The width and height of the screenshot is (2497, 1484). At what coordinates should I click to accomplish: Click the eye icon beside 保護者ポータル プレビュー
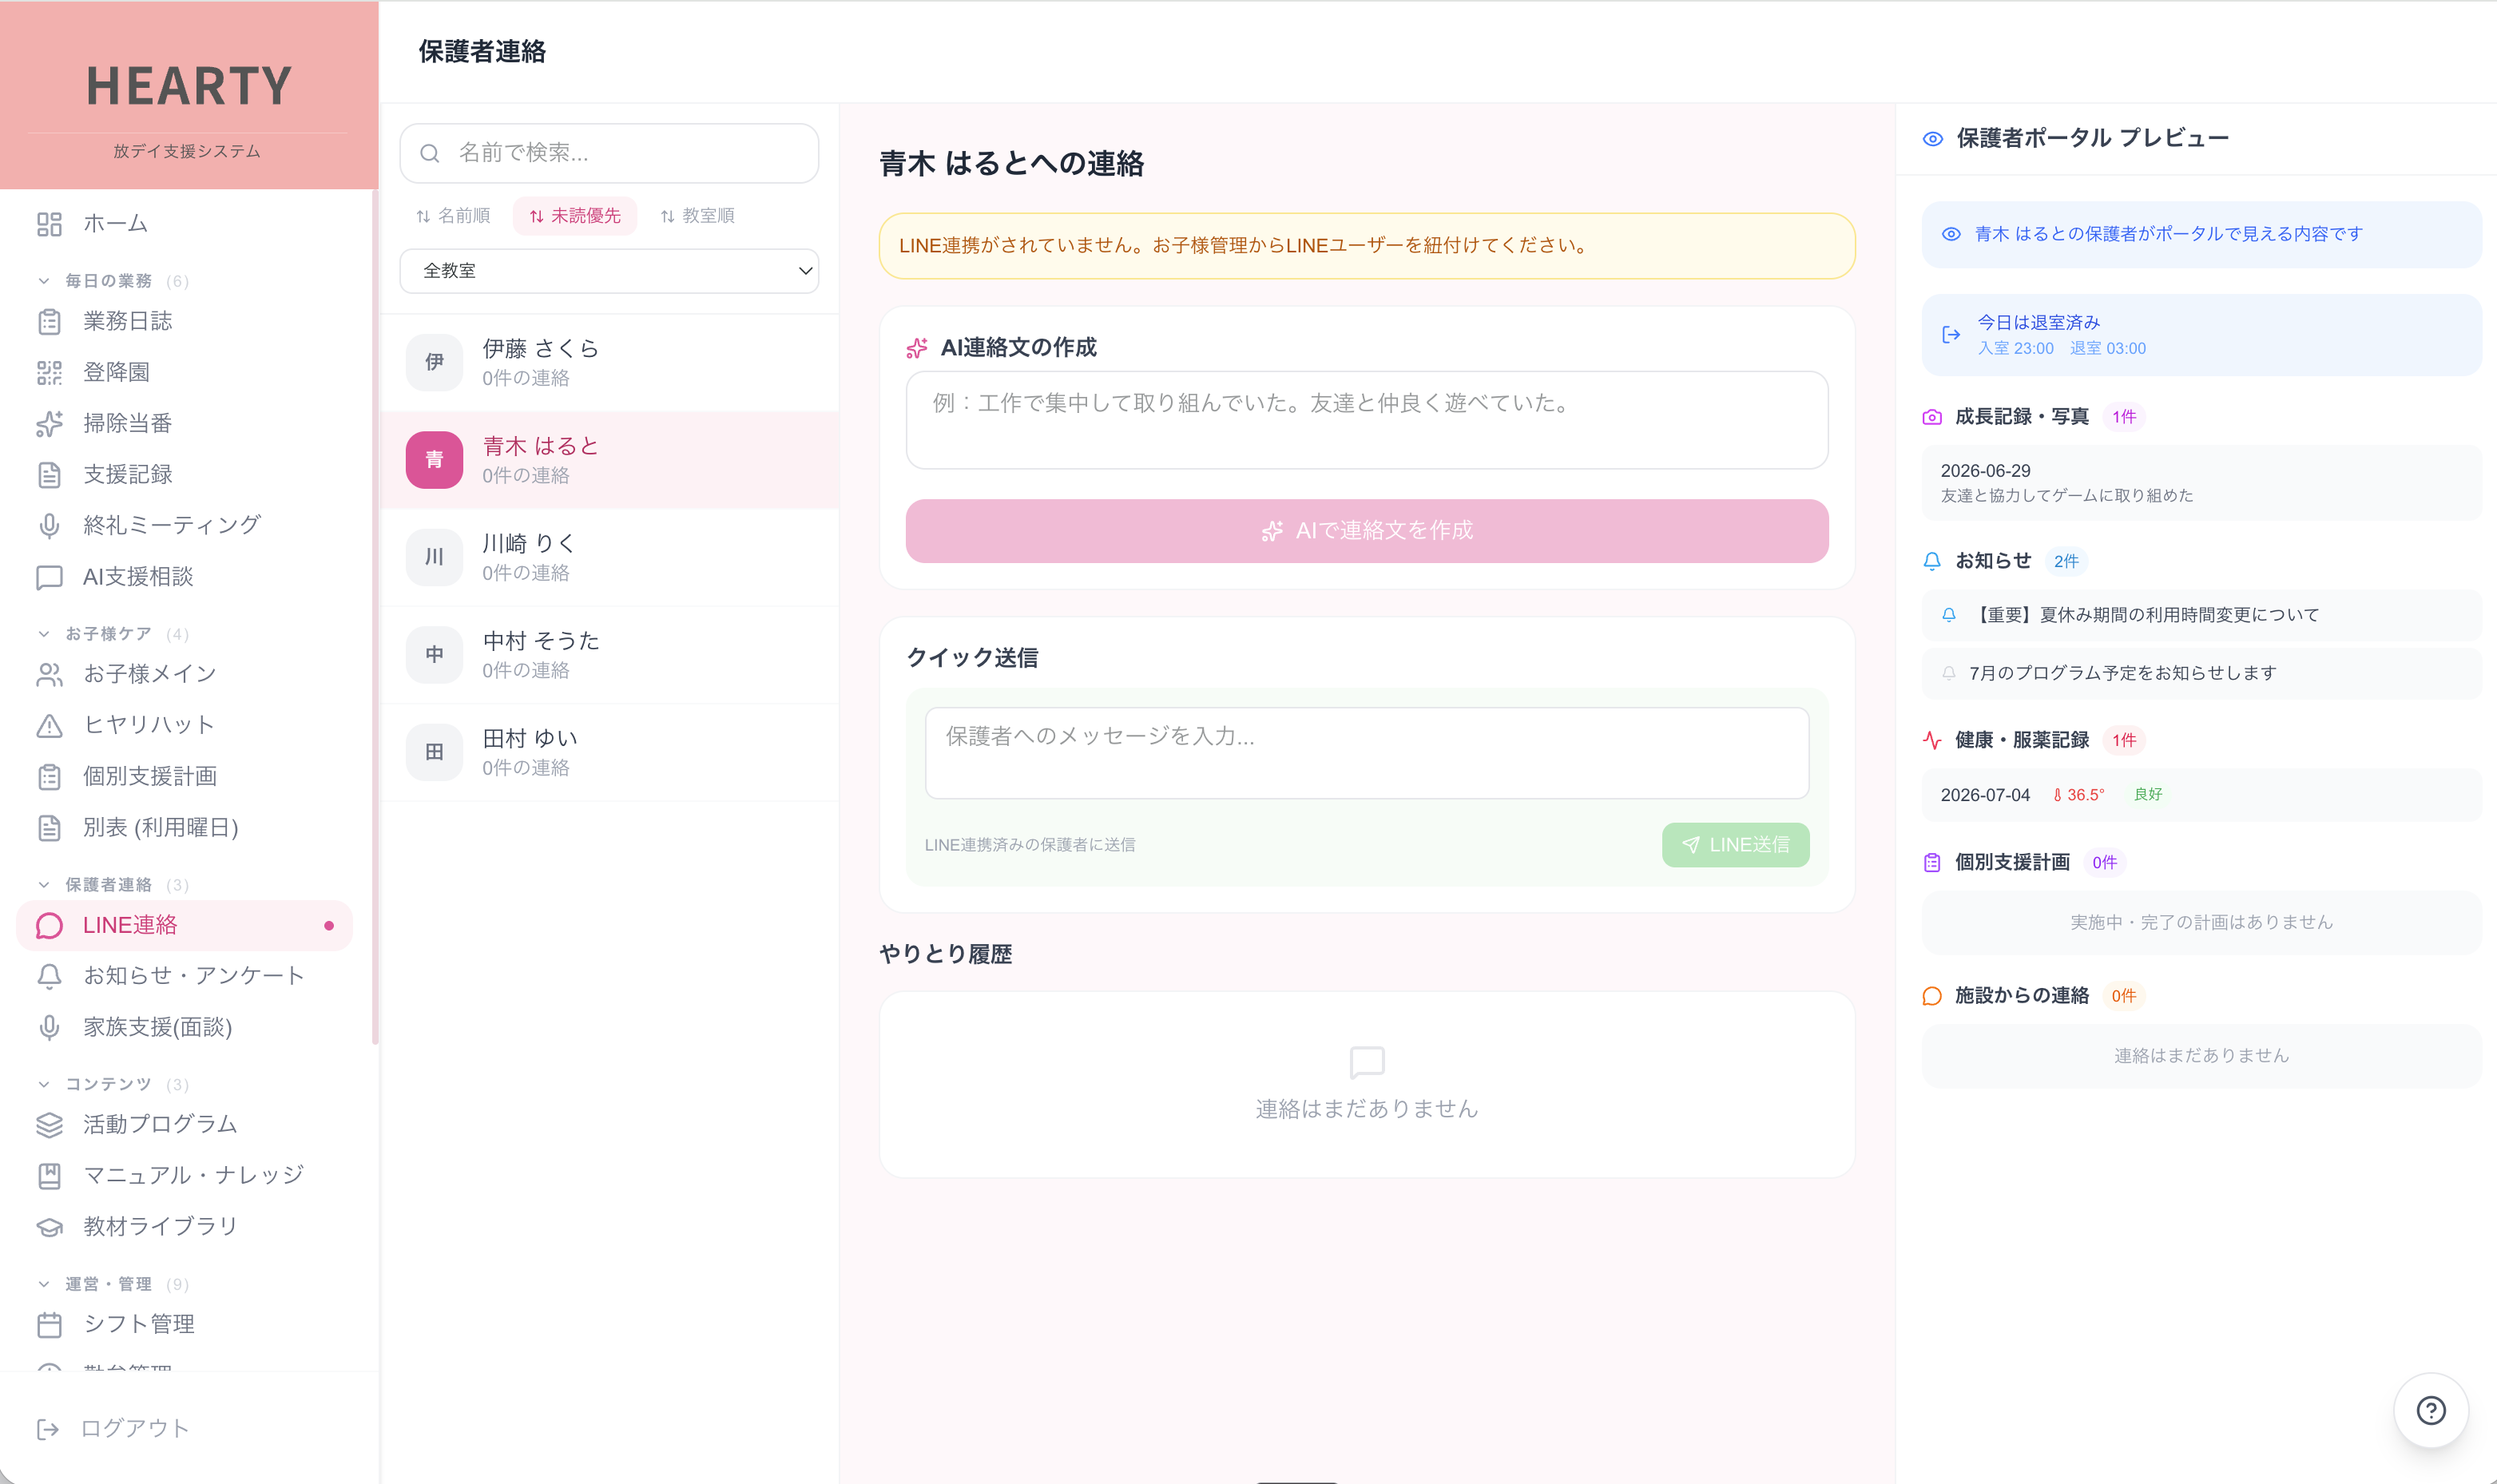point(1932,138)
